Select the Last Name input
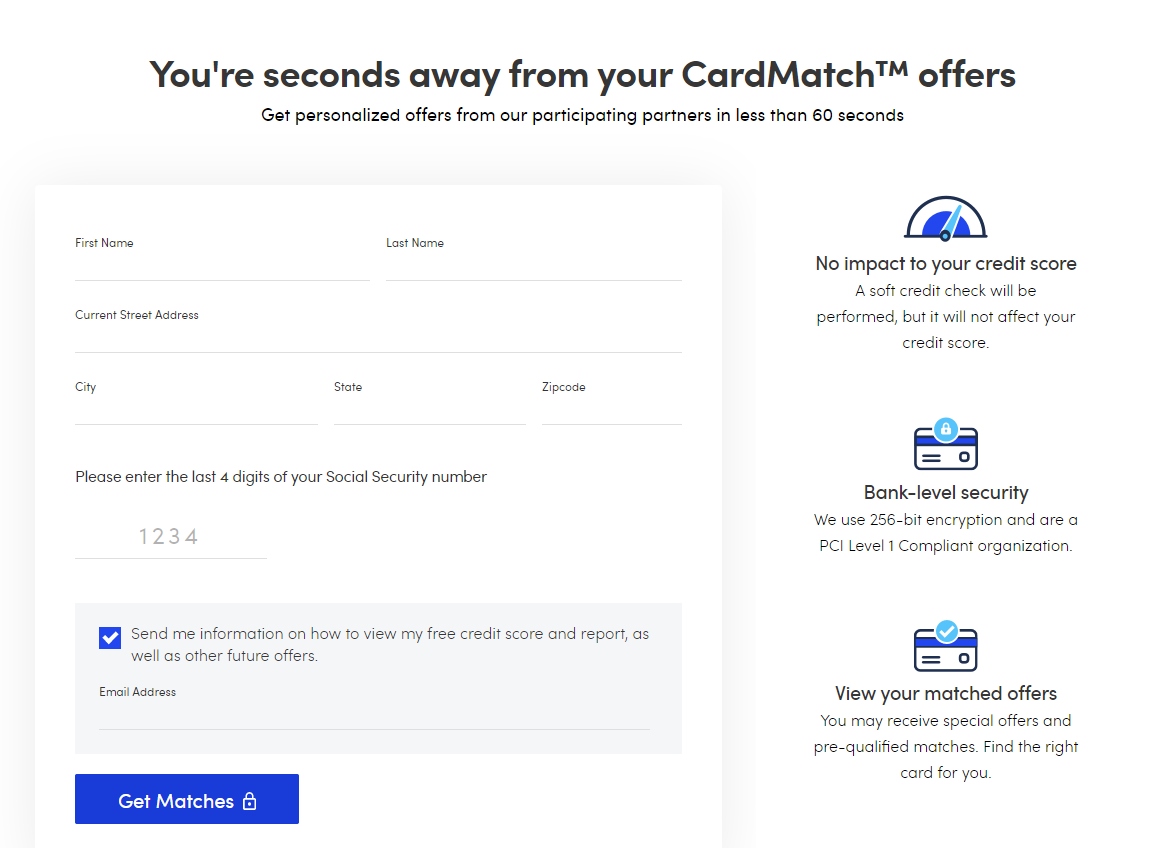This screenshot has width=1159, height=848. point(533,265)
